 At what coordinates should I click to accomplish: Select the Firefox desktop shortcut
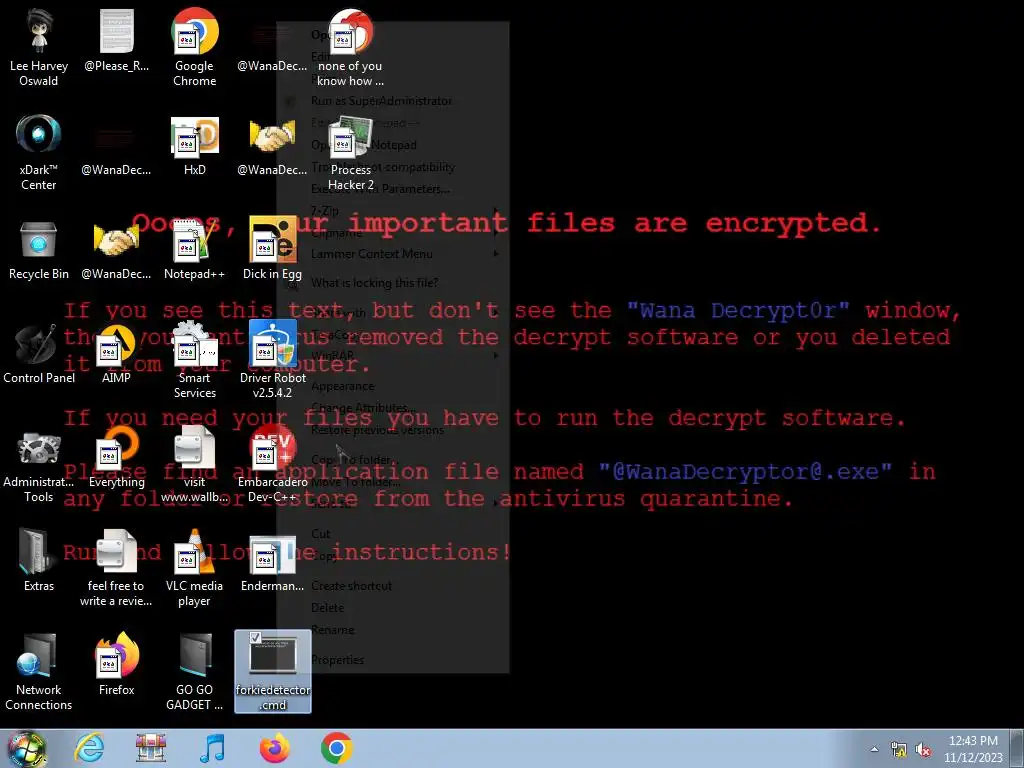coord(116,665)
